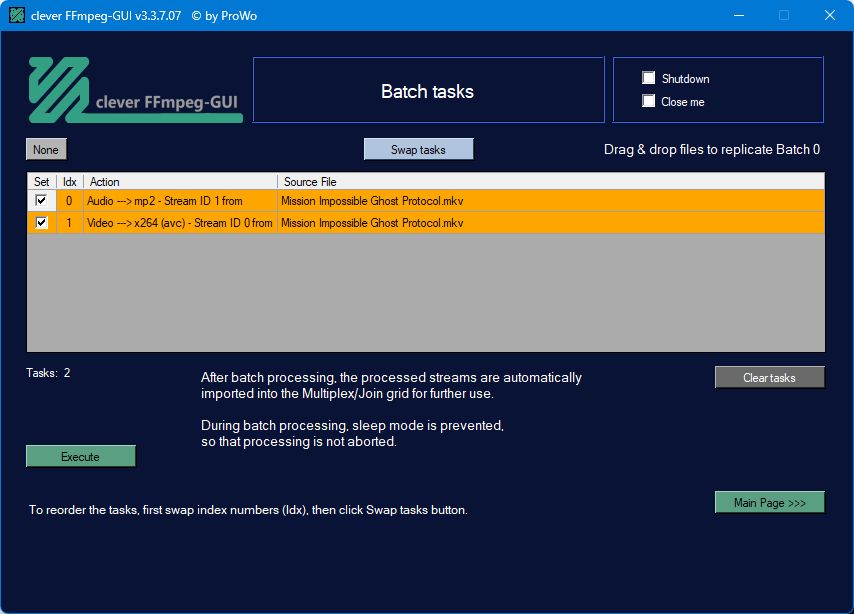The height and width of the screenshot is (614, 854).
Task: Select Idx cell 1
Action: point(69,223)
